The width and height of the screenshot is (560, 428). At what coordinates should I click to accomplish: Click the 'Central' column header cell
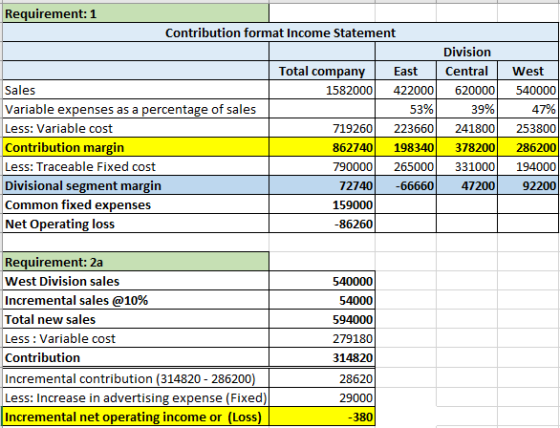[x=466, y=71]
